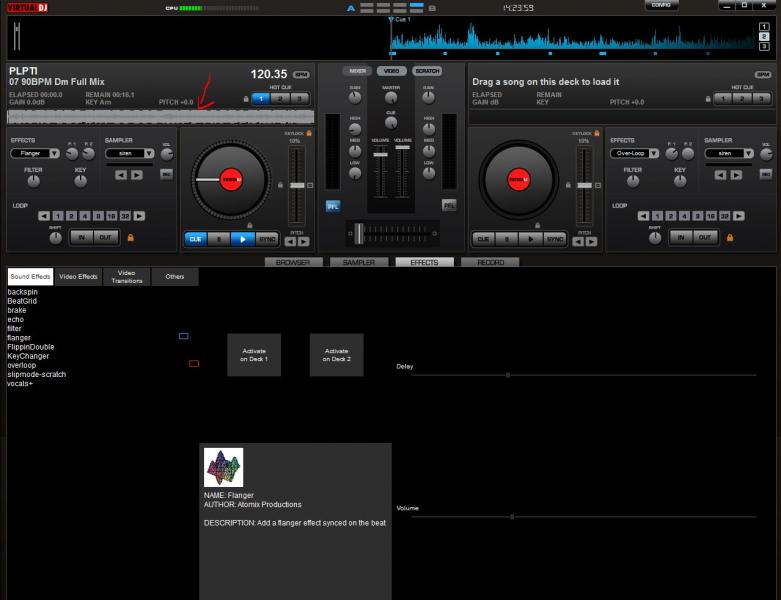The image size is (781, 600).
Task: Open left deck sampler dropdown (siren)
Action: [x=149, y=153]
